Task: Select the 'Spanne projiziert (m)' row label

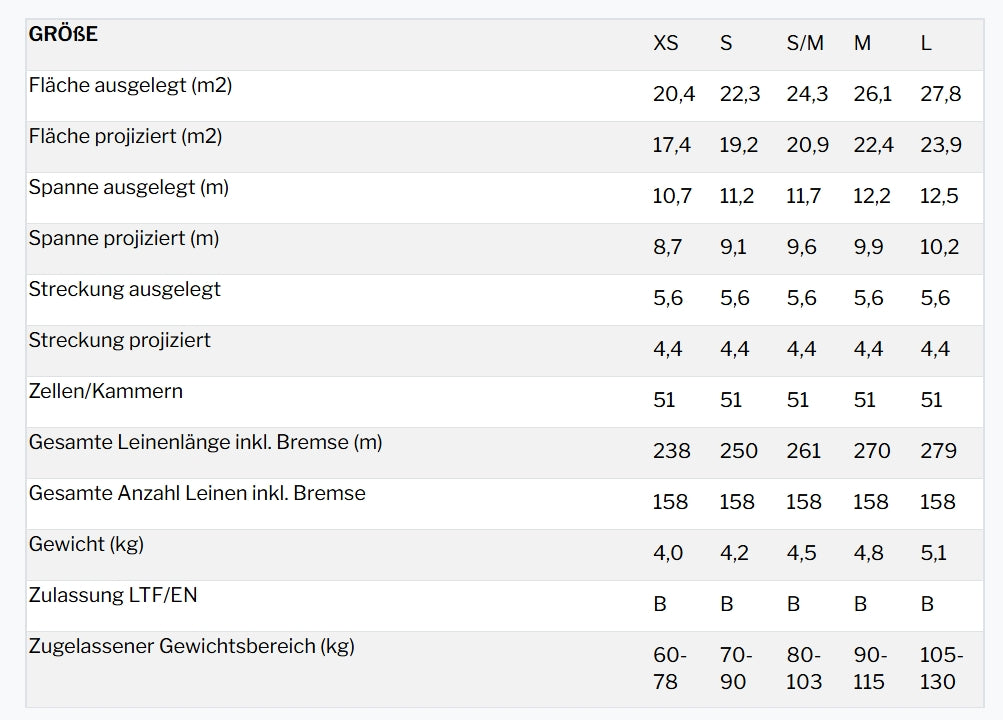Action: point(123,239)
